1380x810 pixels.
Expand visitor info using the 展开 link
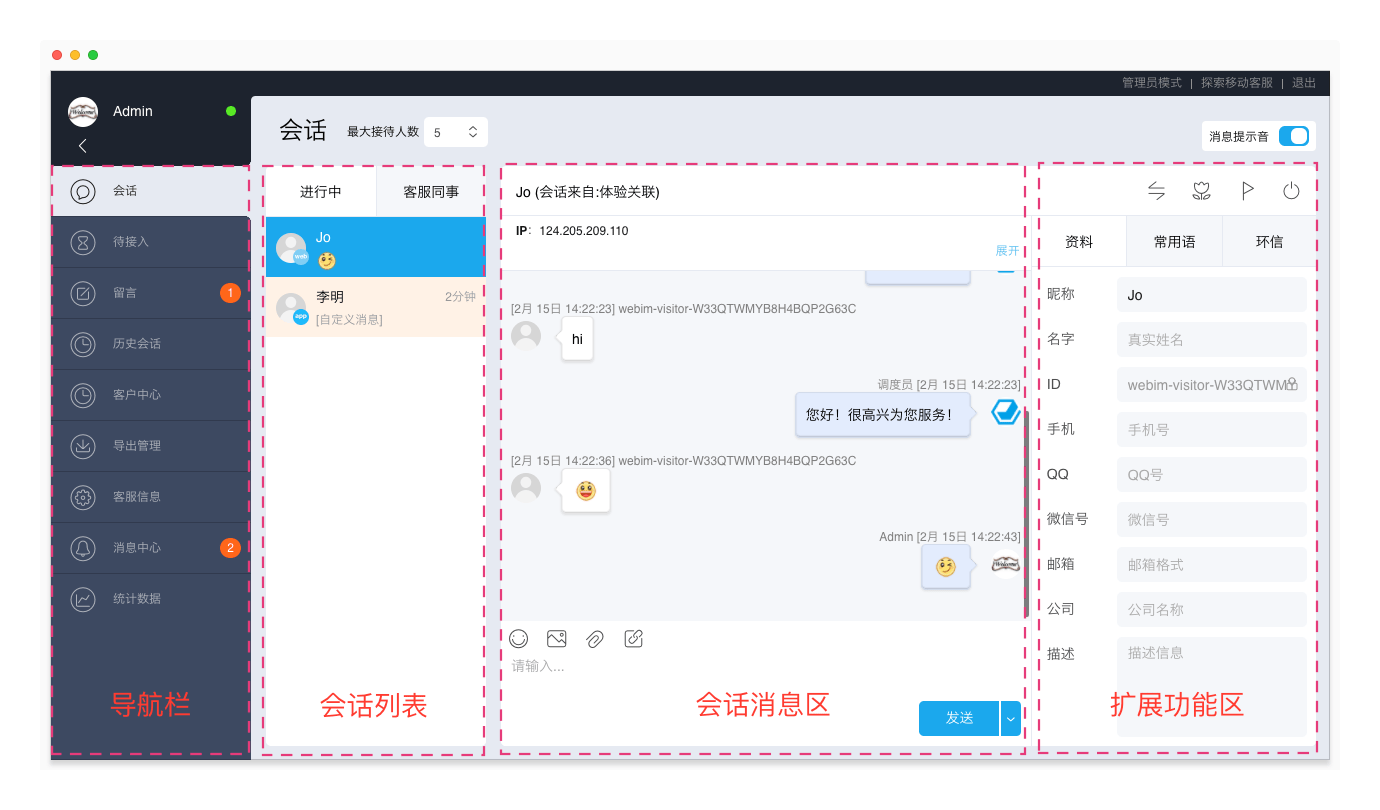pyautogui.click(x=1006, y=251)
